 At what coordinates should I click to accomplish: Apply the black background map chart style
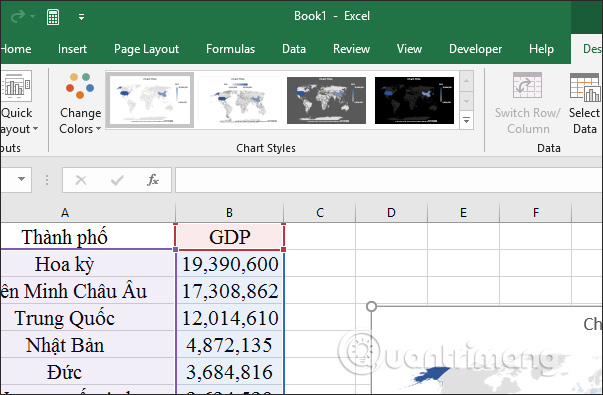pos(414,100)
